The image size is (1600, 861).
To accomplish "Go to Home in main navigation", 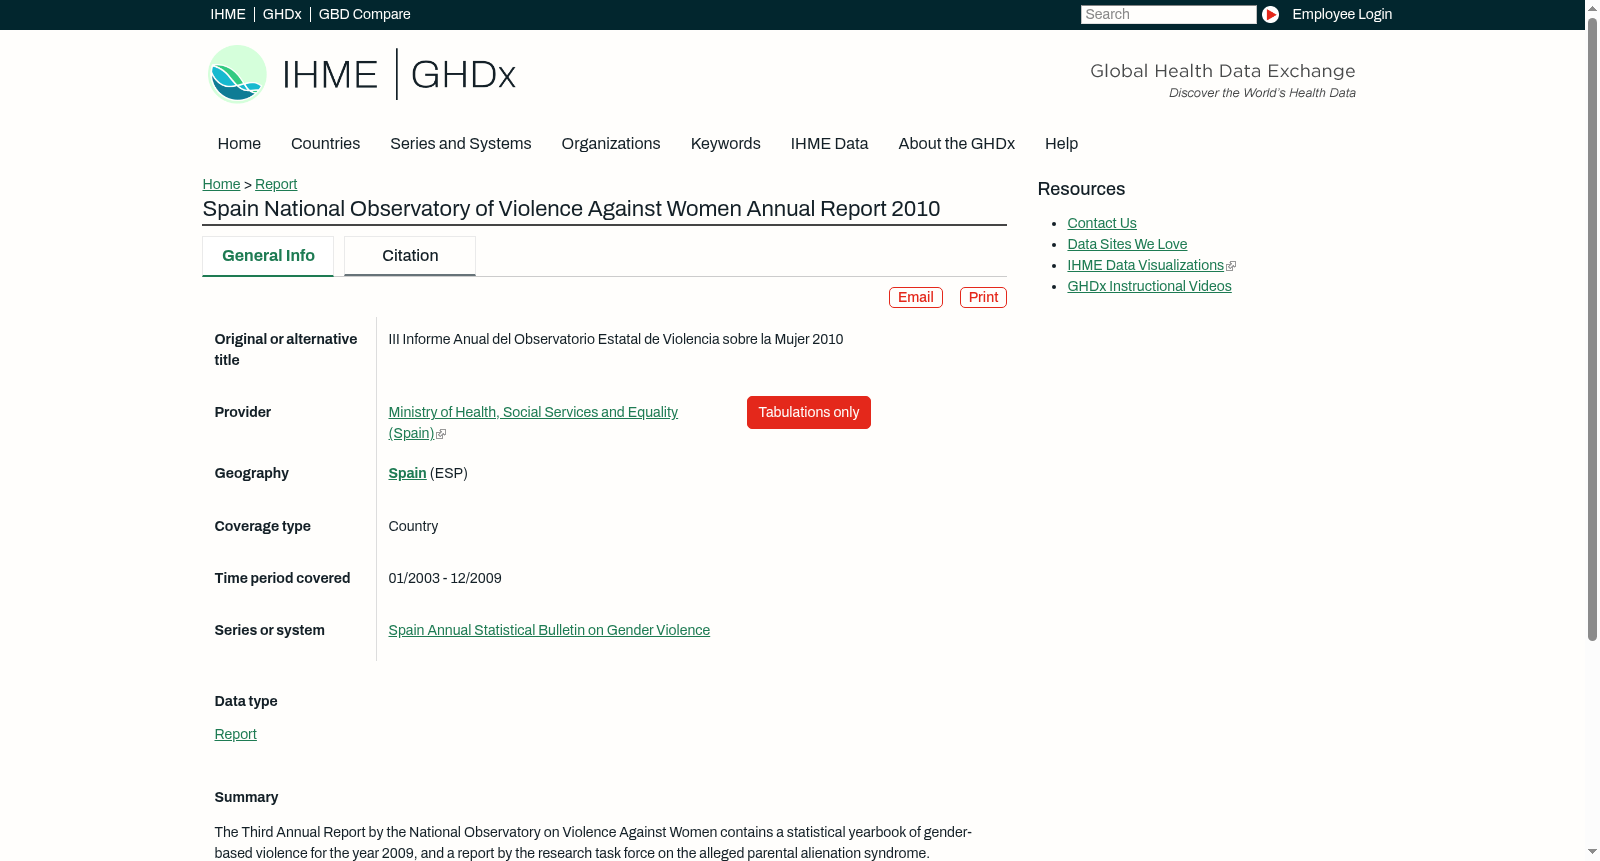I will click(x=239, y=144).
